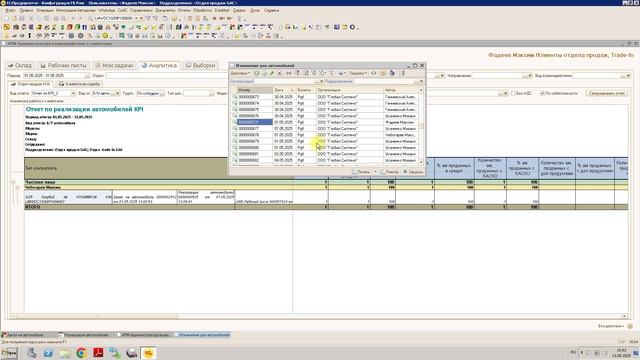Click the dialog vertical scrollbar thumb
Image resolution: width=640 pixels, height=360 pixels.
[421, 126]
